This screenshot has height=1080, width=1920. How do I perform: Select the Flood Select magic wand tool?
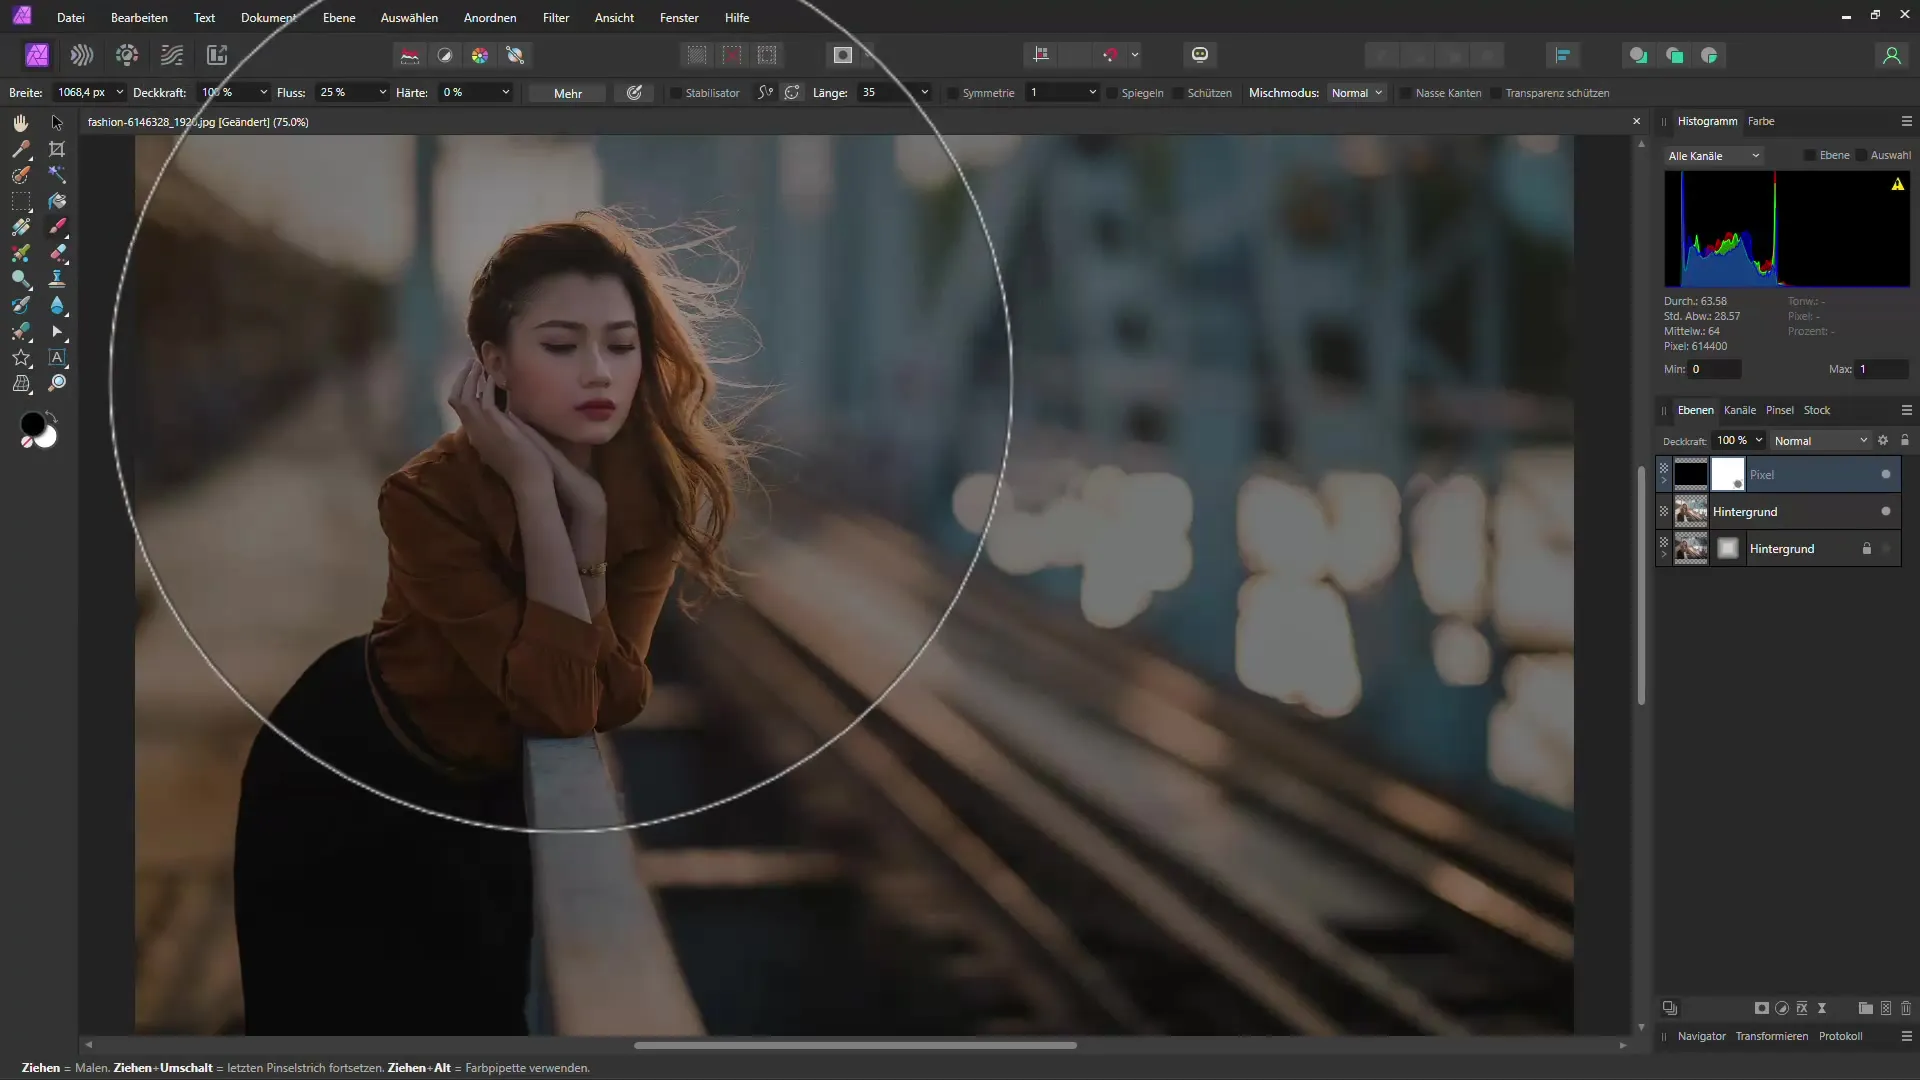click(x=57, y=175)
